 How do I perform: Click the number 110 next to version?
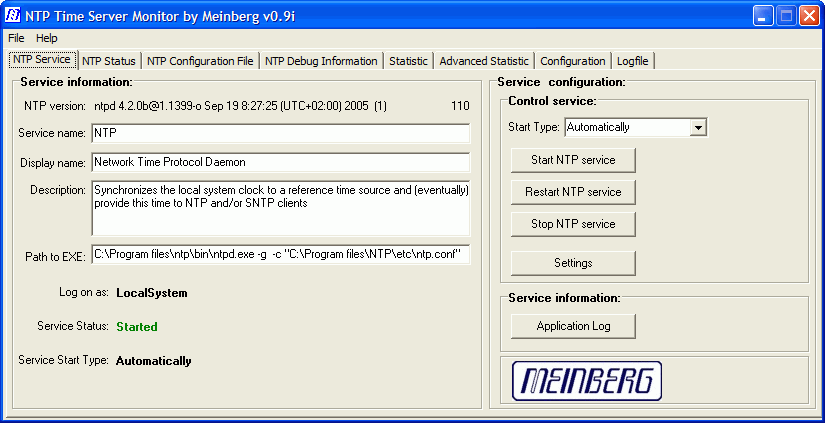click(x=460, y=106)
